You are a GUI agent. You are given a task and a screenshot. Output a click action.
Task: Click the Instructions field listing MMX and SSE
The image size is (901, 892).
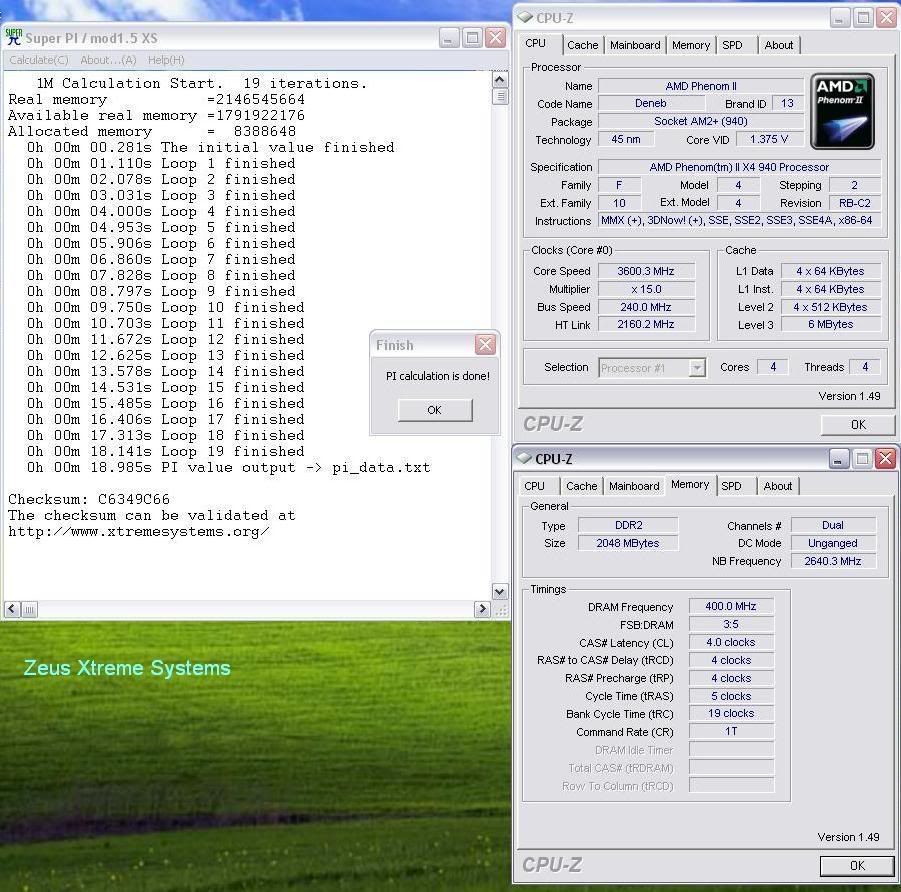pos(739,221)
